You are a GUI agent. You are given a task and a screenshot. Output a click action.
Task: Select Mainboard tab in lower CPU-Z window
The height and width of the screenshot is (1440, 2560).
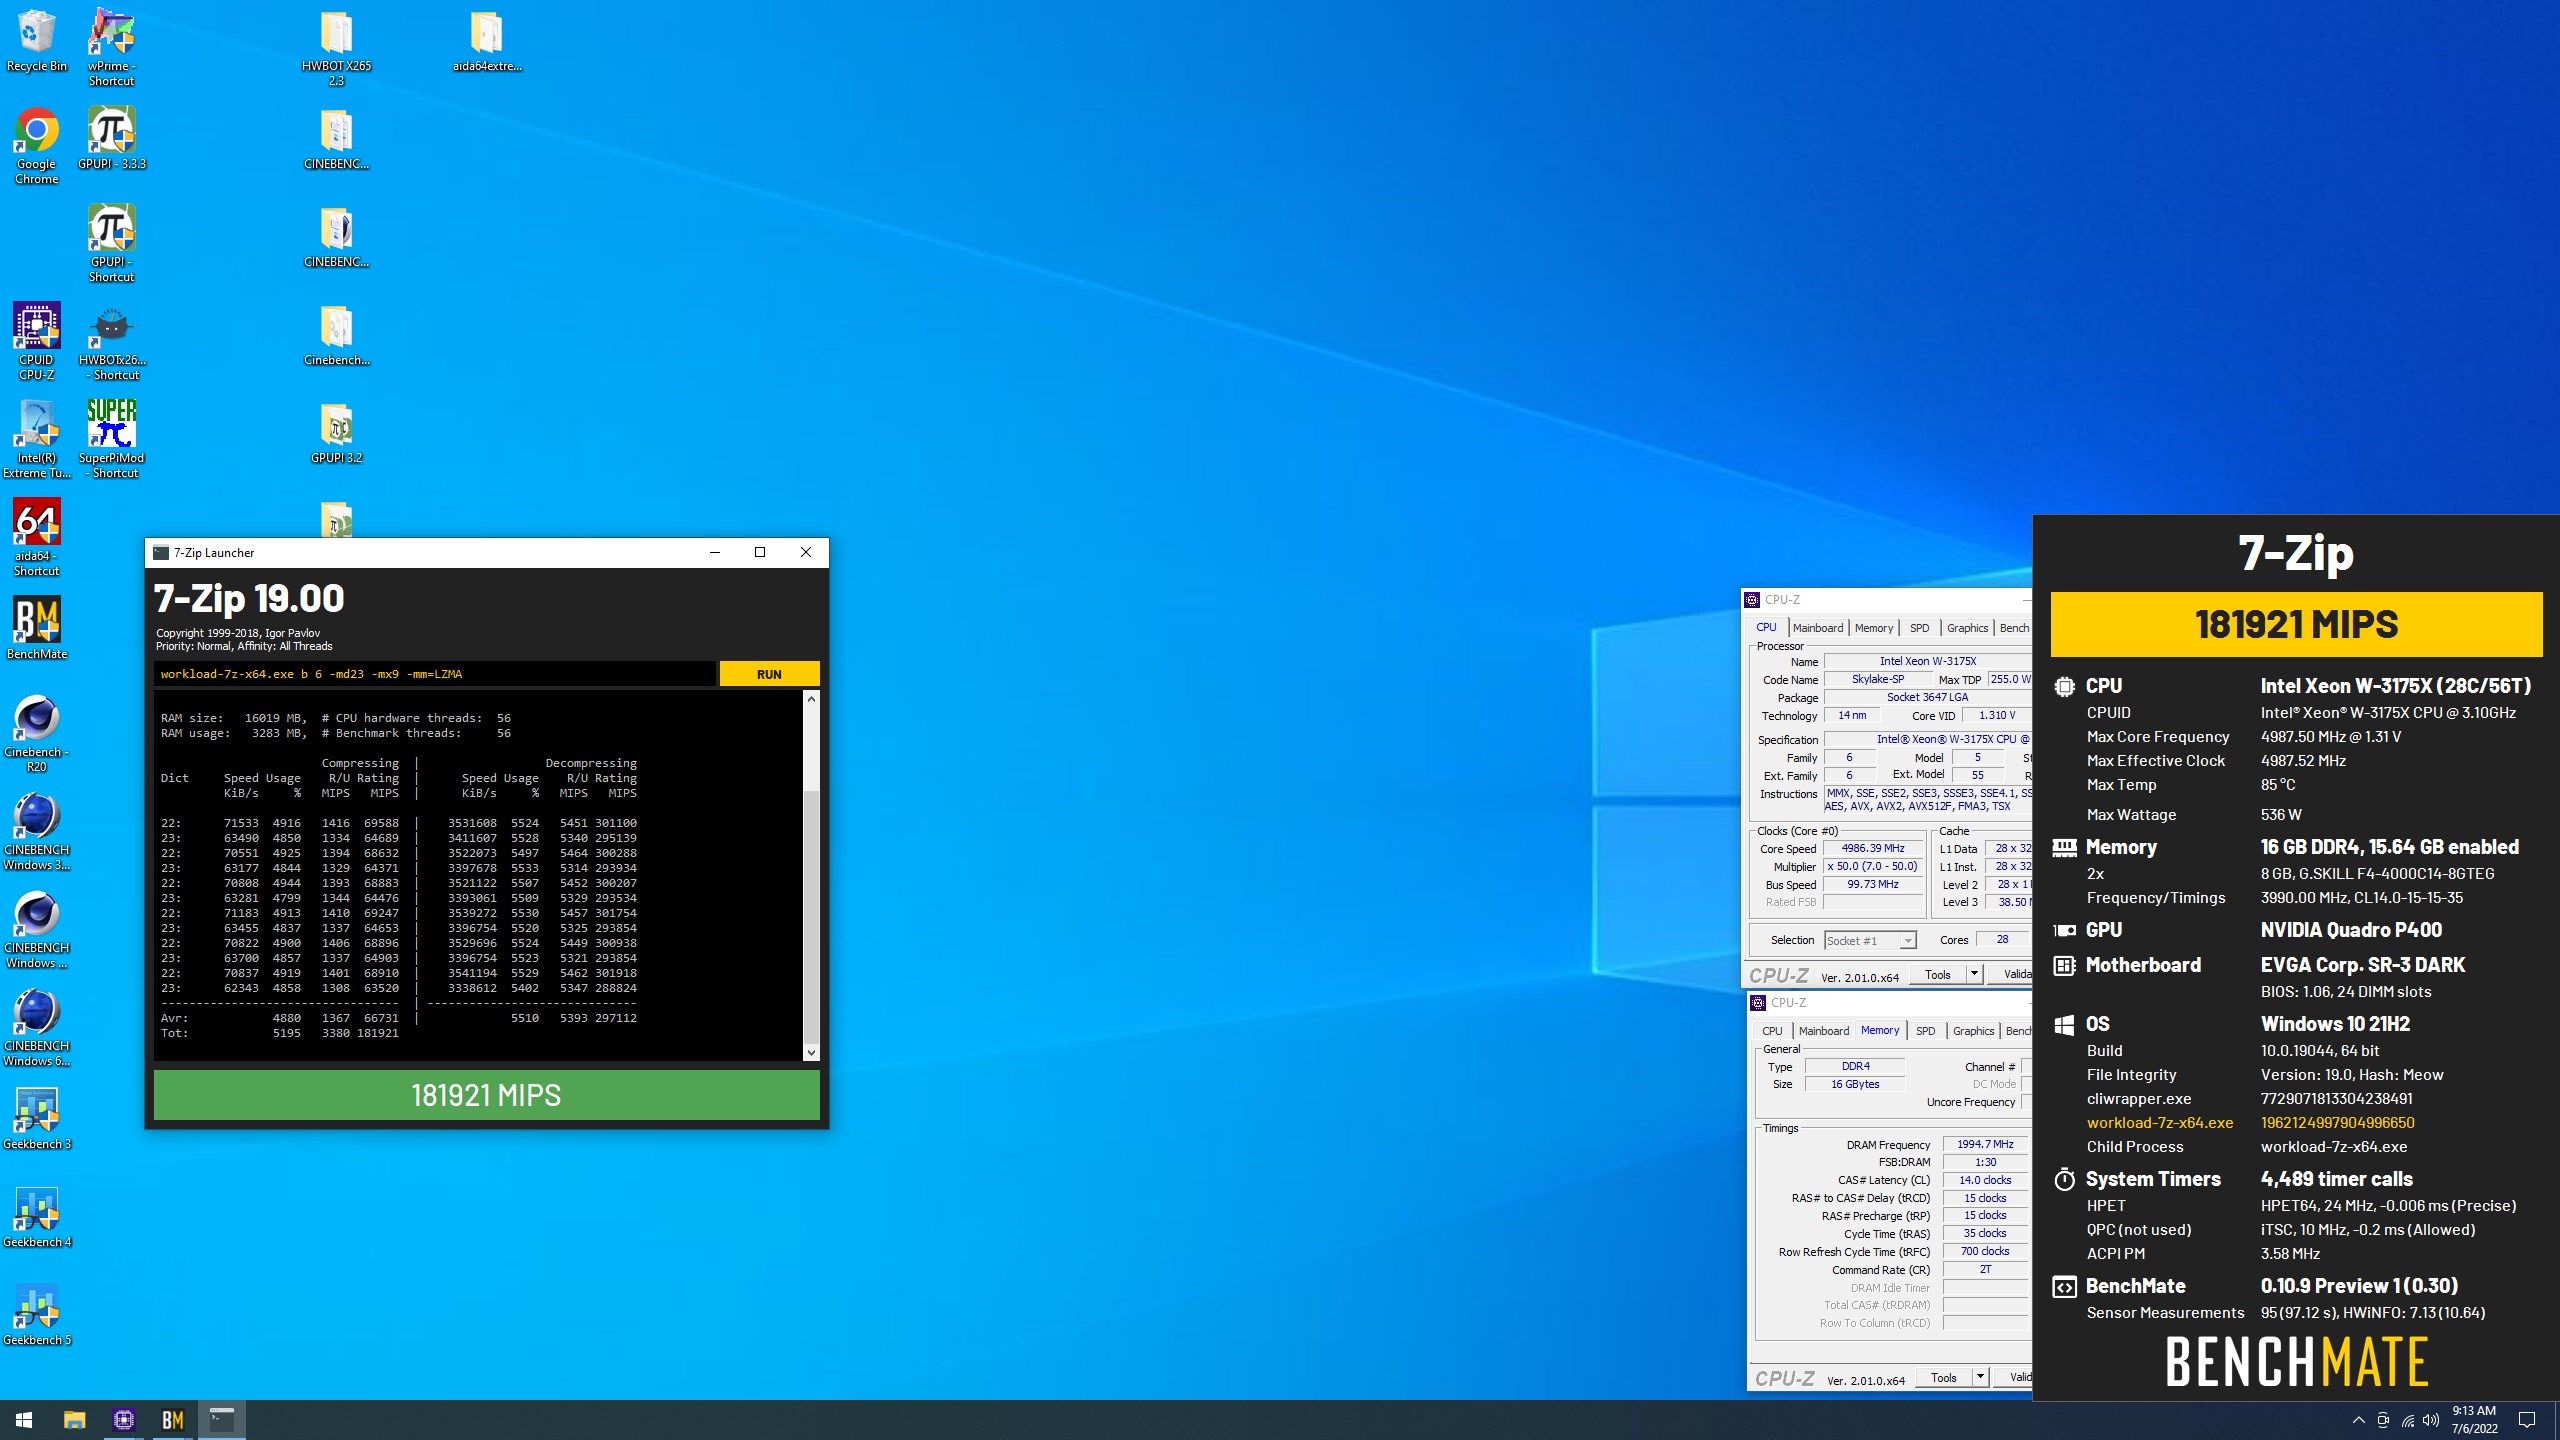(x=1824, y=1031)
